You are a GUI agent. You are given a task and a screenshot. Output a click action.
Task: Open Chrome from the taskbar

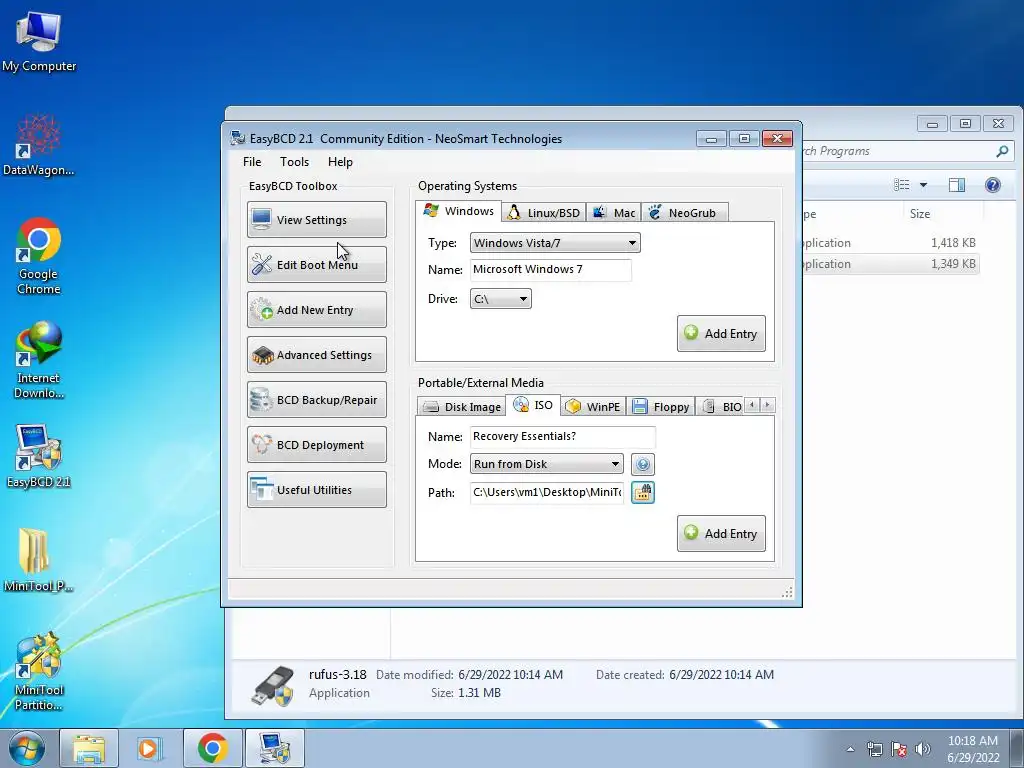click(212, 748)
